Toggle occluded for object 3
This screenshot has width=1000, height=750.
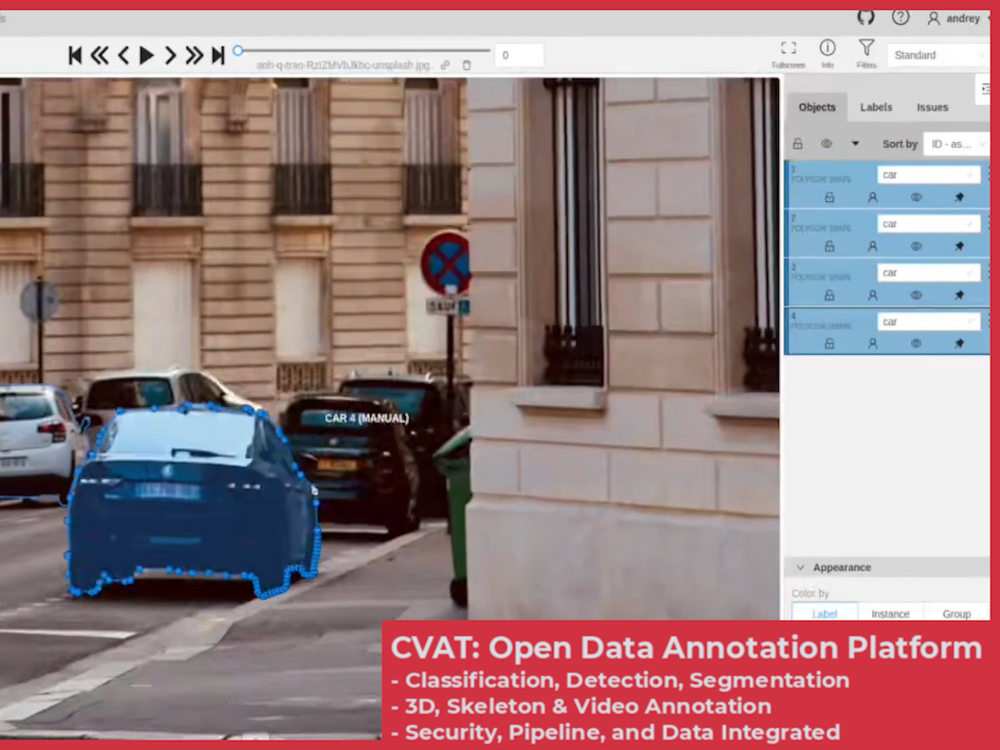(x=872, y=295)
